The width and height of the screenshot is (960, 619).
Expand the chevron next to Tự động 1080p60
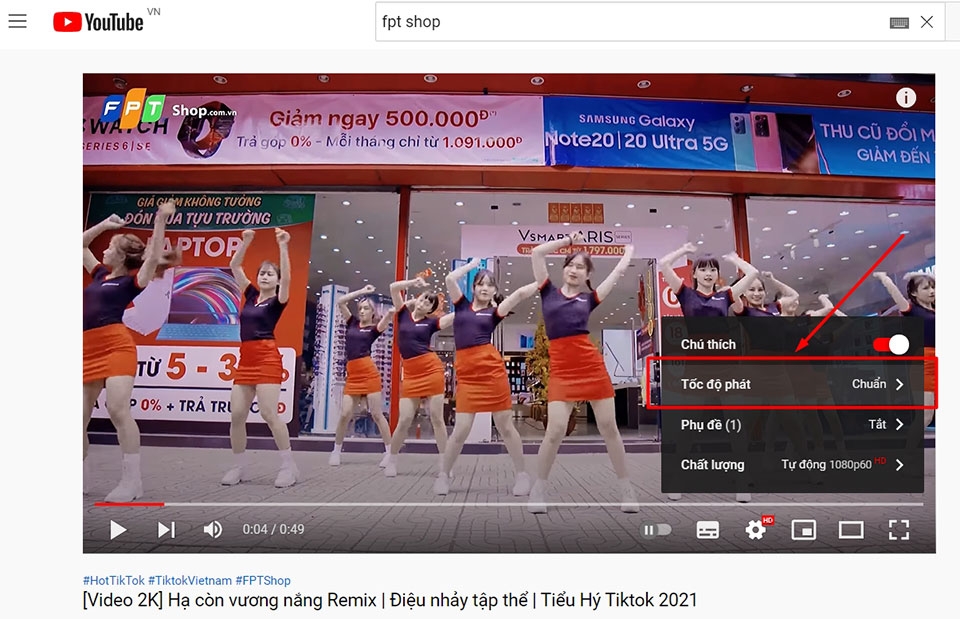(x=899, y=465)
